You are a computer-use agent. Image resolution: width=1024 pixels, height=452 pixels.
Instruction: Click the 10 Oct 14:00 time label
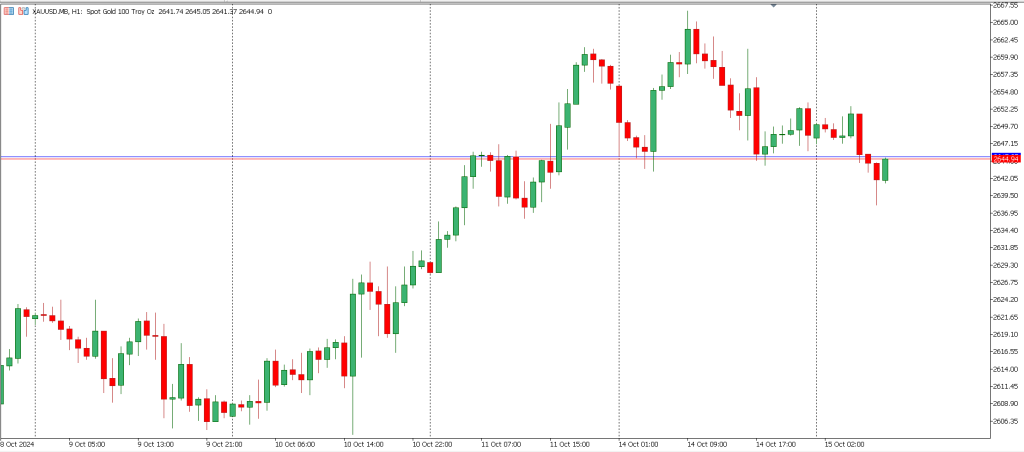click(x=360, y=443)
